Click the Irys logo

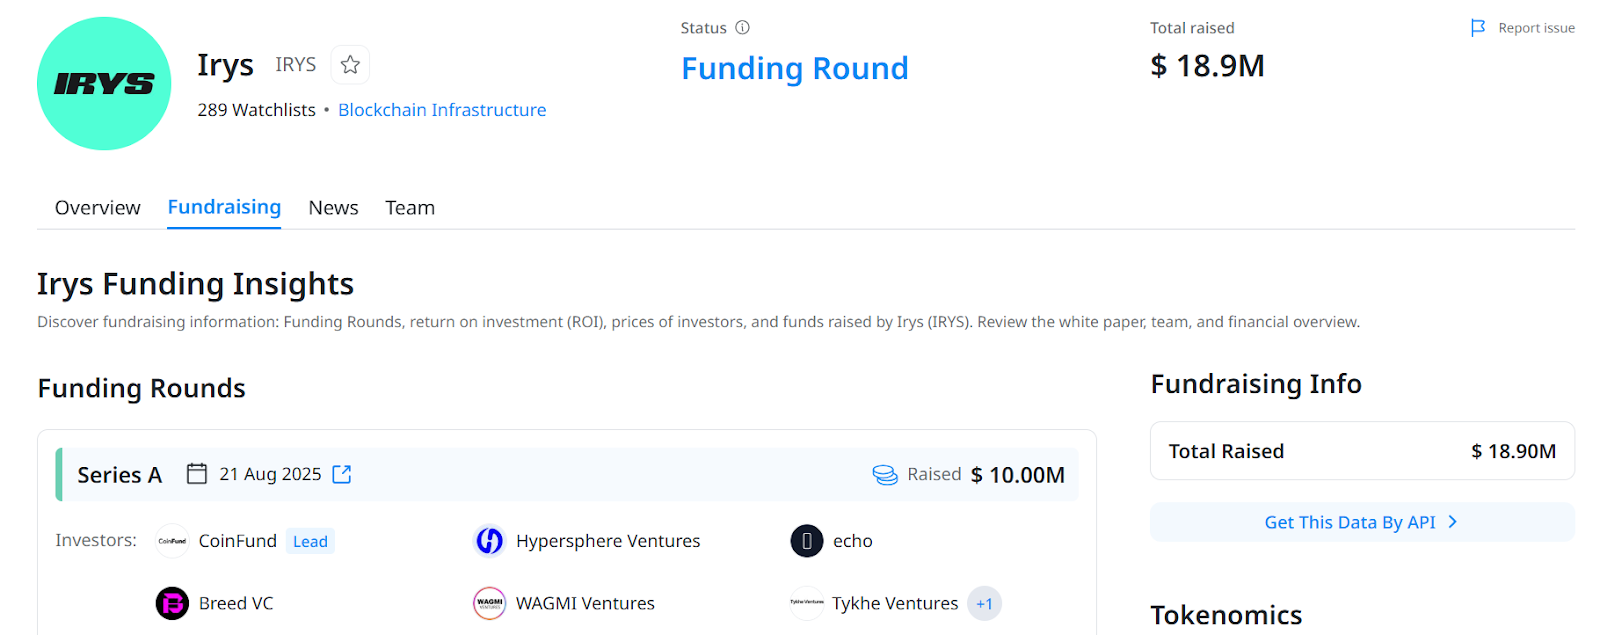click(x=104, y=84)
